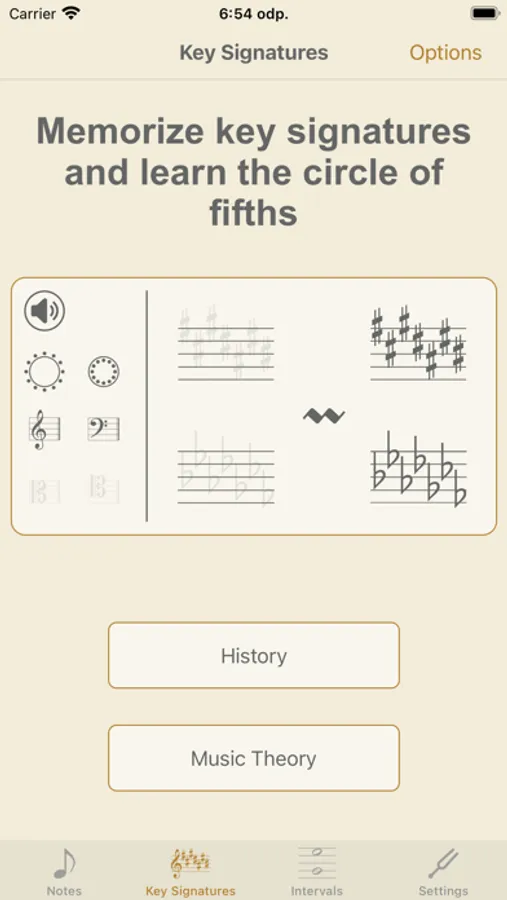Select the inner-dots circle of fifths icon

[103, 371]
